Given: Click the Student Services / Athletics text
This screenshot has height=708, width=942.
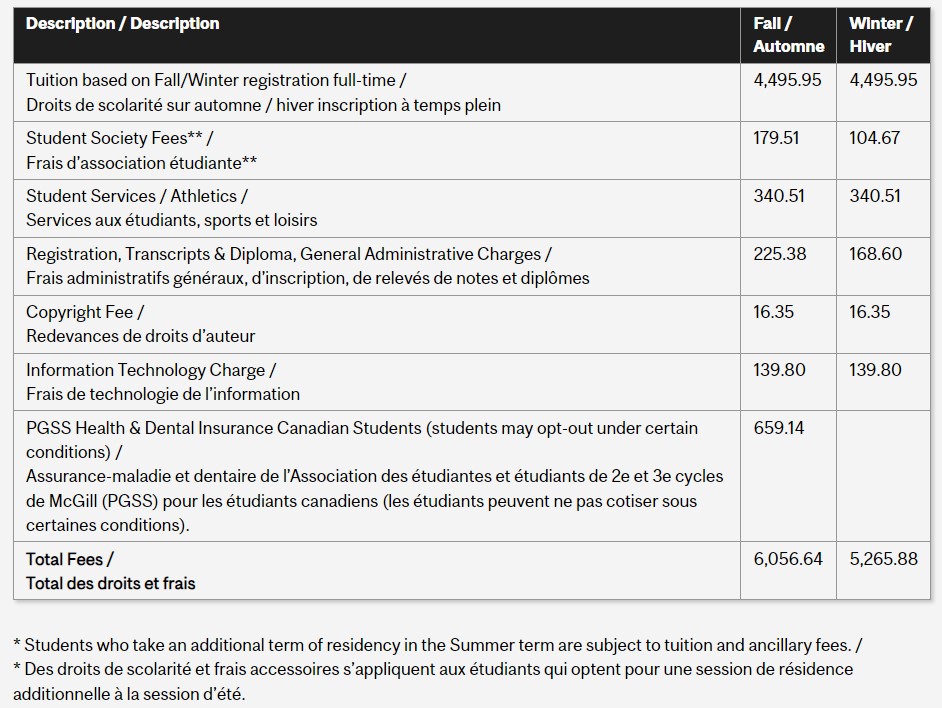Looking at the screenshot, I should point(137,196).
